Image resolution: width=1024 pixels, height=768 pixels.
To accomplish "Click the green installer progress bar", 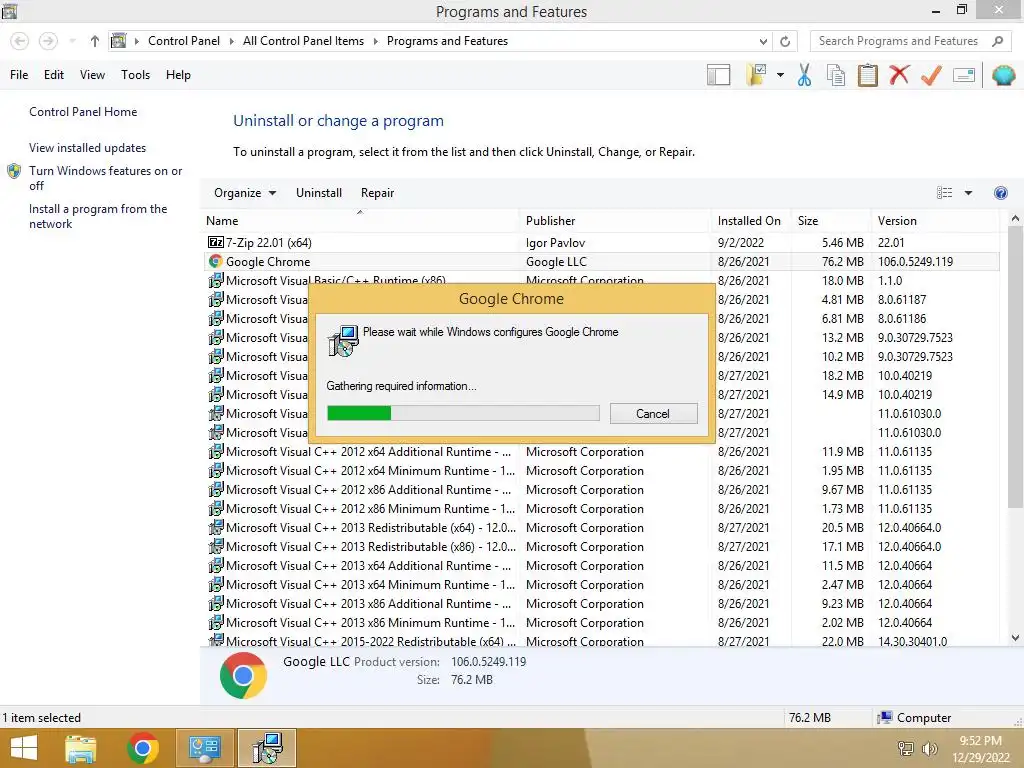I will coord(463,413).
